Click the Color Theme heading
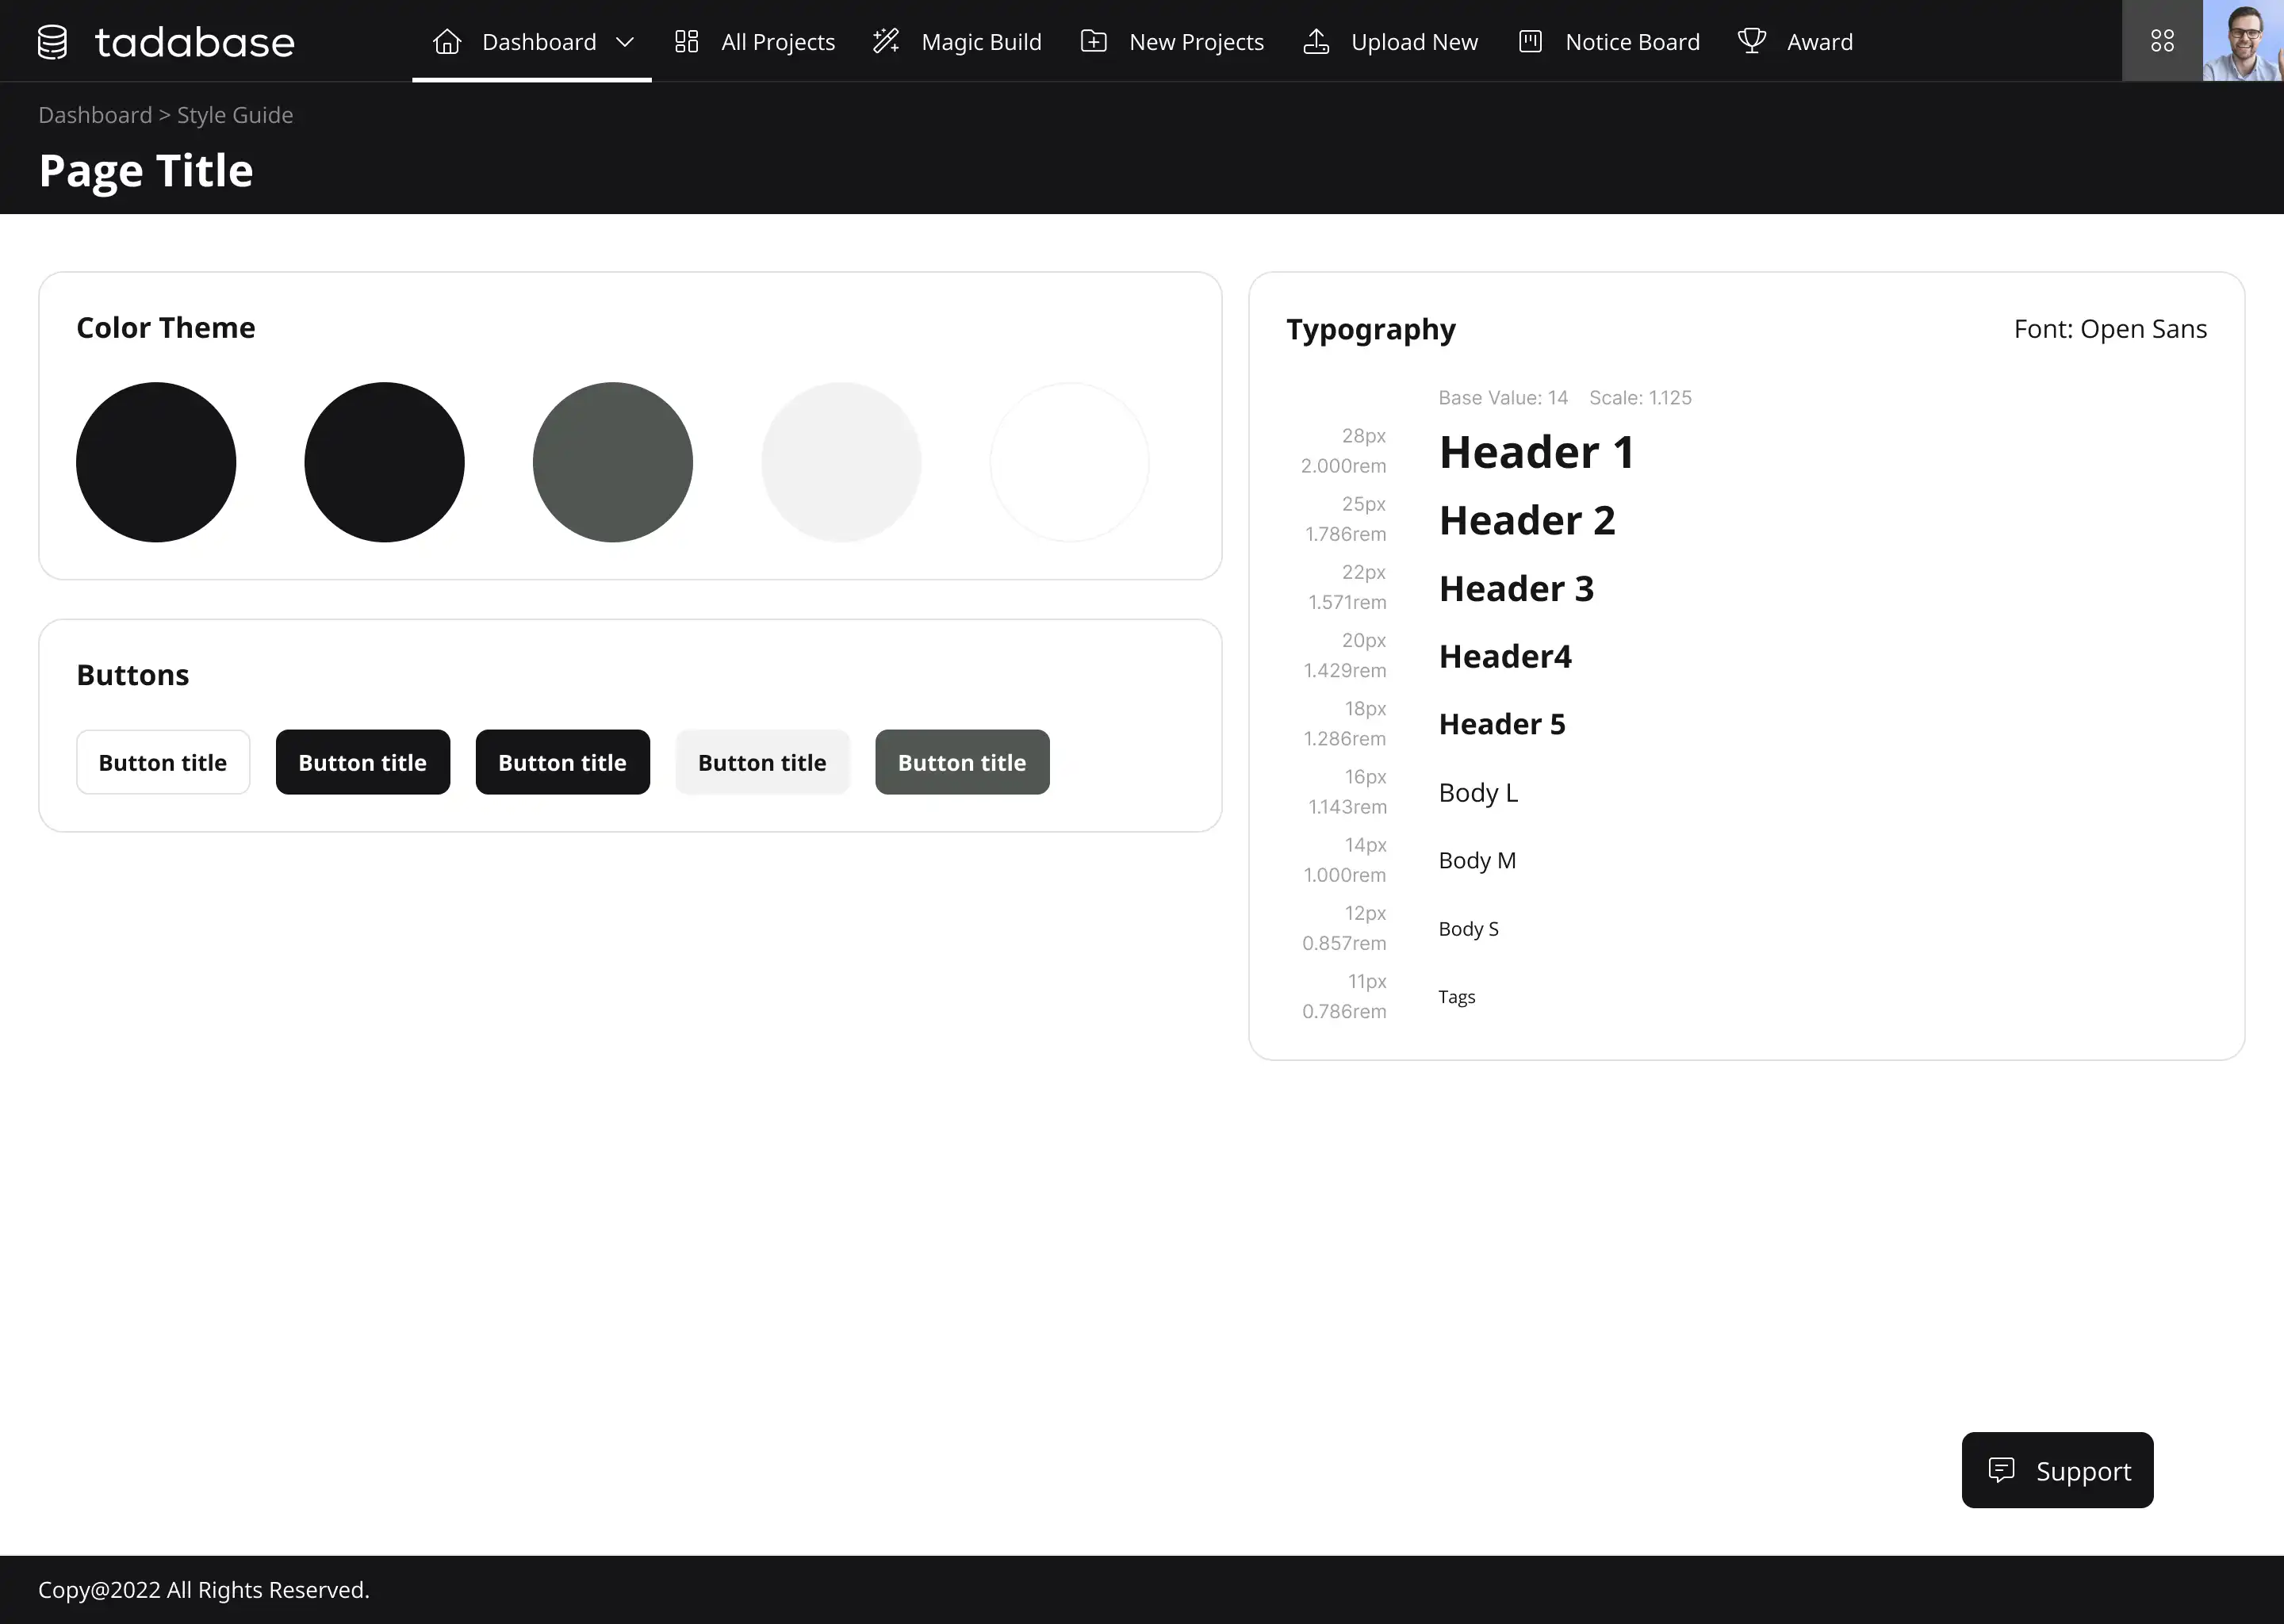2284x1624 pixels. coord(166,328)
